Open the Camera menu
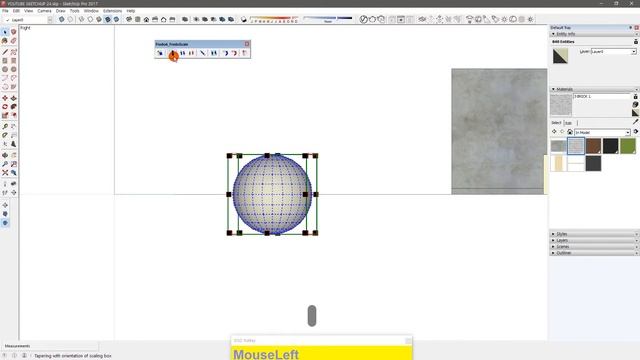 [x=44, y=11]
